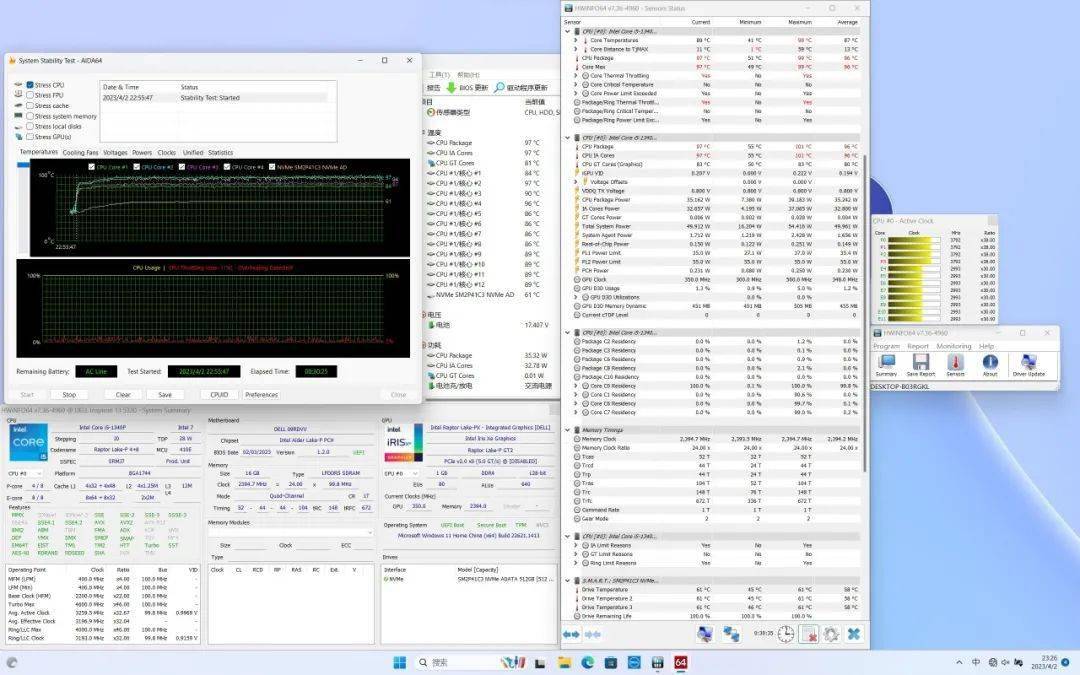Image resolution: width=1080 pixels, height=675 pixels.
Task: Click the Clear button in AIDA64
Action: click(x=123, y=395)
